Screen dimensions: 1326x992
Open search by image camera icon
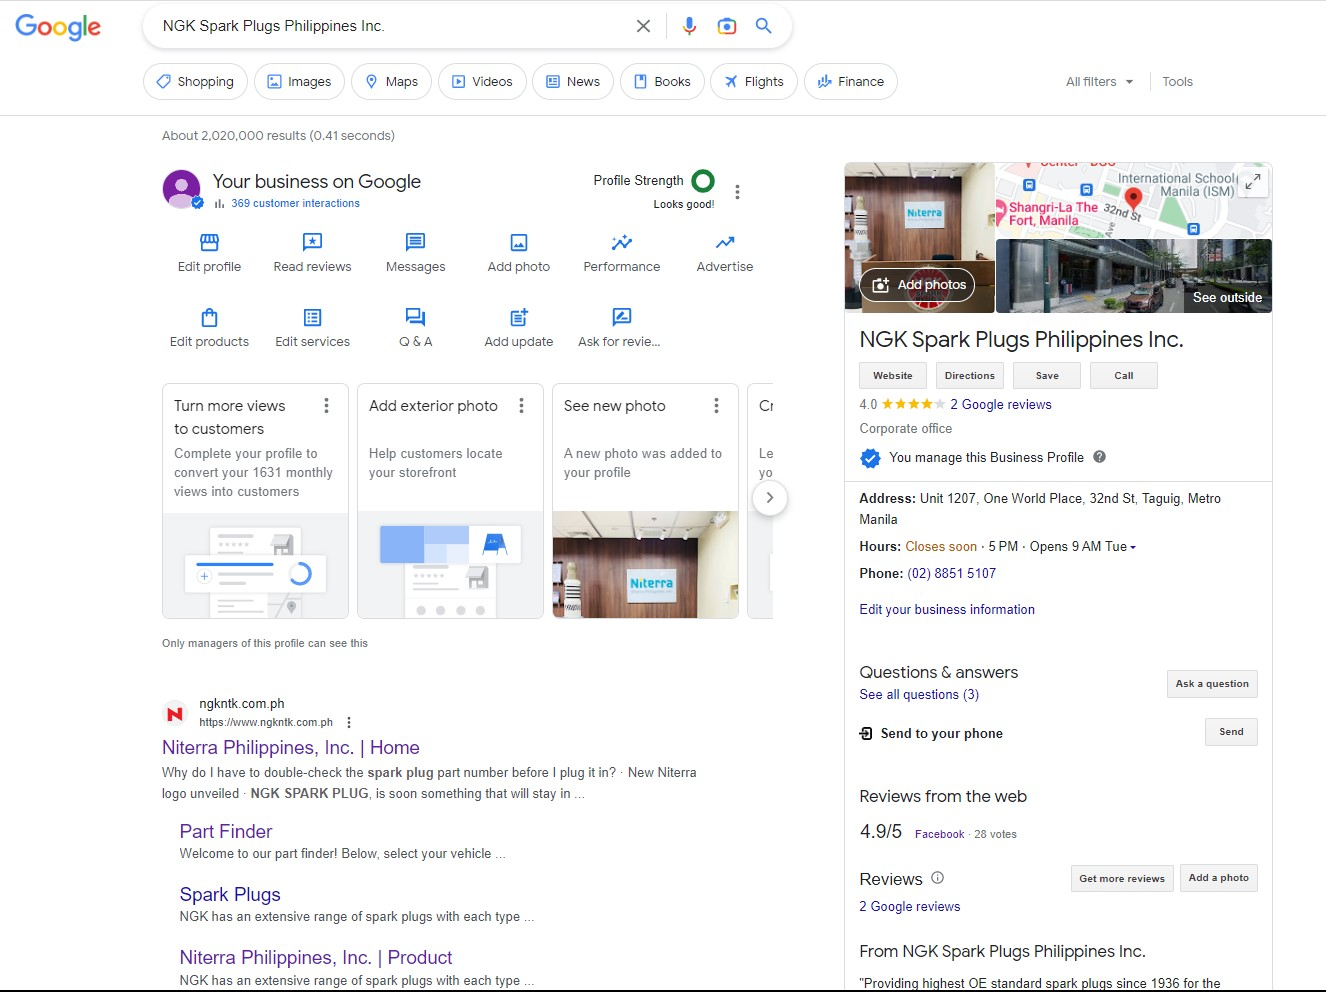tap(727, 26)
